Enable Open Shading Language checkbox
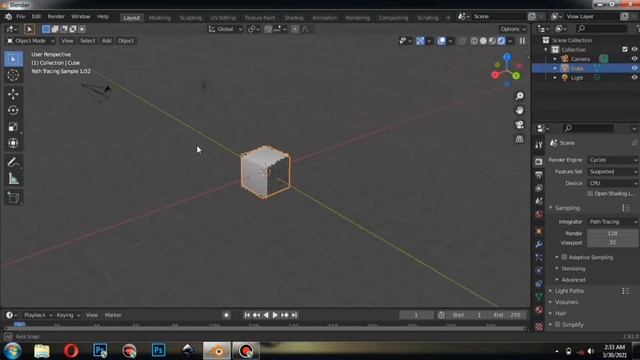The width and height of the screenshot is (640, 360). [590, 193]
